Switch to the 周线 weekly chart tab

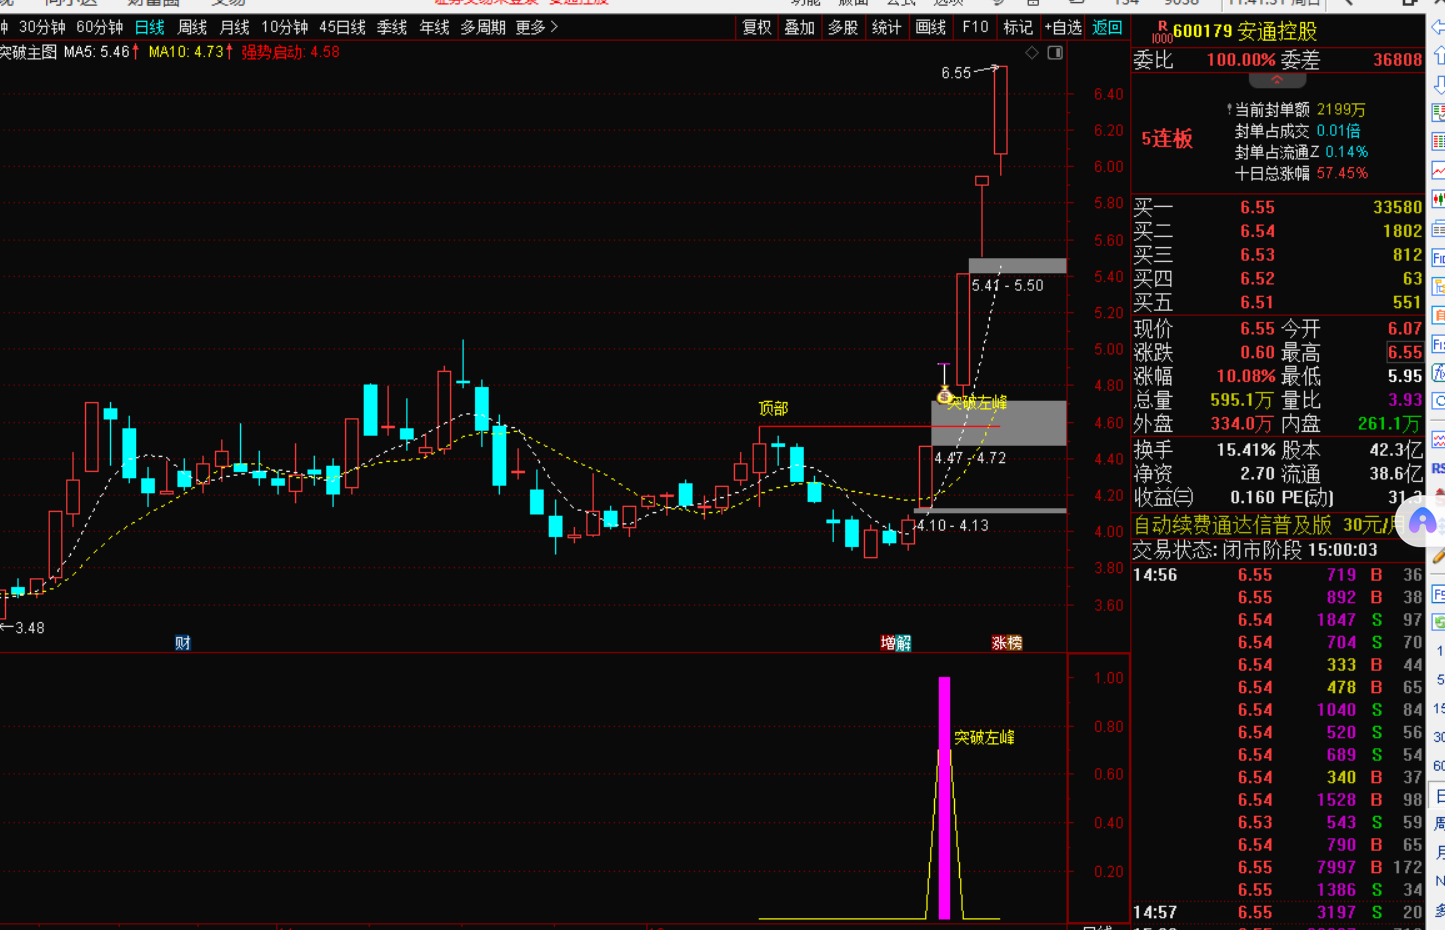click(x=192, y=27)
